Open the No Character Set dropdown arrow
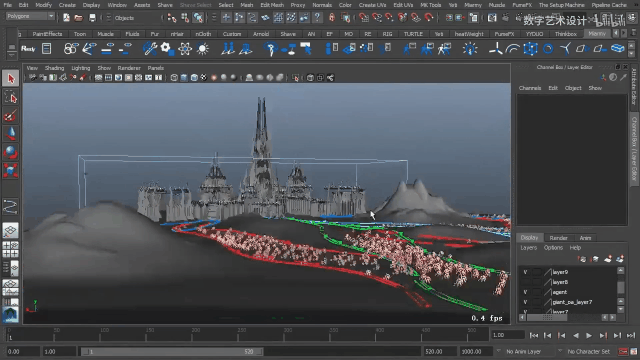The image size is (640, 360). [560, 351]
